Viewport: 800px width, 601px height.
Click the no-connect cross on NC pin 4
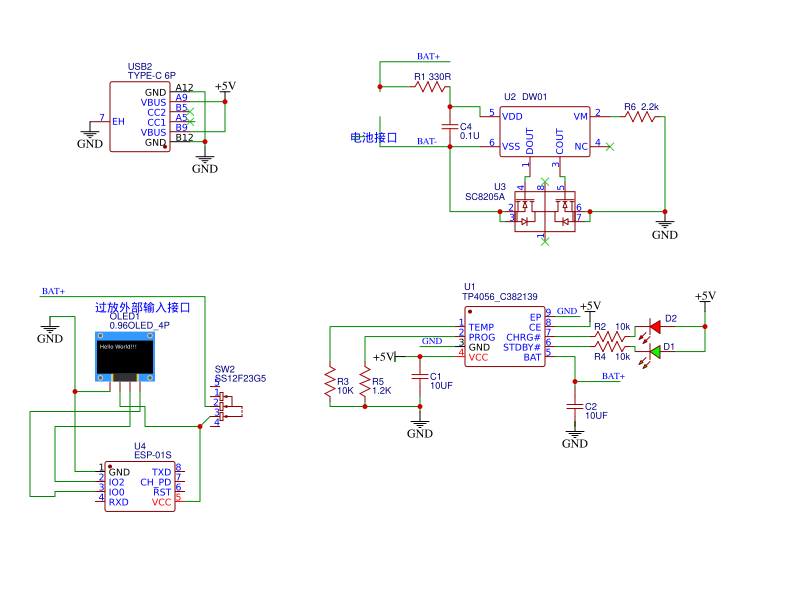[x=609, y=147]
